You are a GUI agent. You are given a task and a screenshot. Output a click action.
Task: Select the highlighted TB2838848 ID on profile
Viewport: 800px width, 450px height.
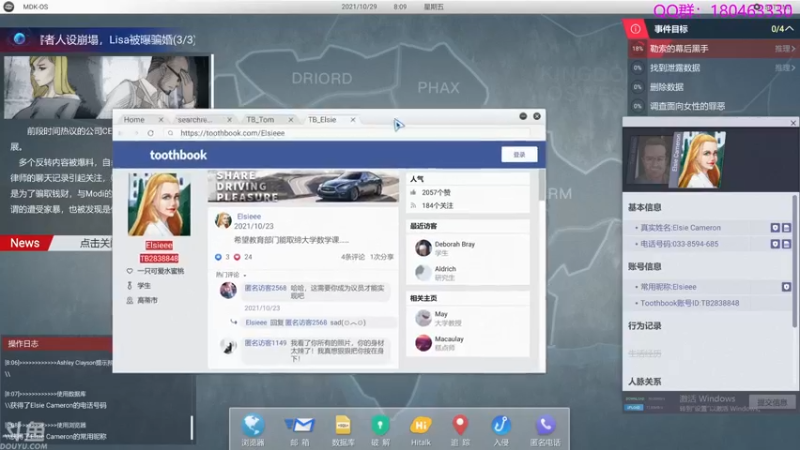point(159,259)
